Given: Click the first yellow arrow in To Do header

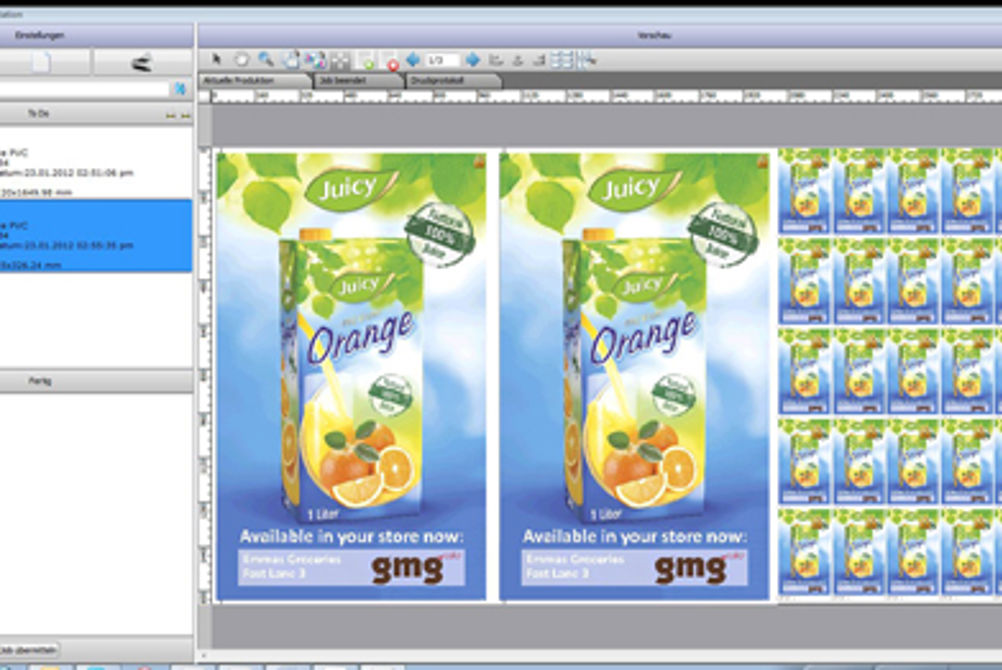Looking at the screenshot, I should click(x=171, y=115).
